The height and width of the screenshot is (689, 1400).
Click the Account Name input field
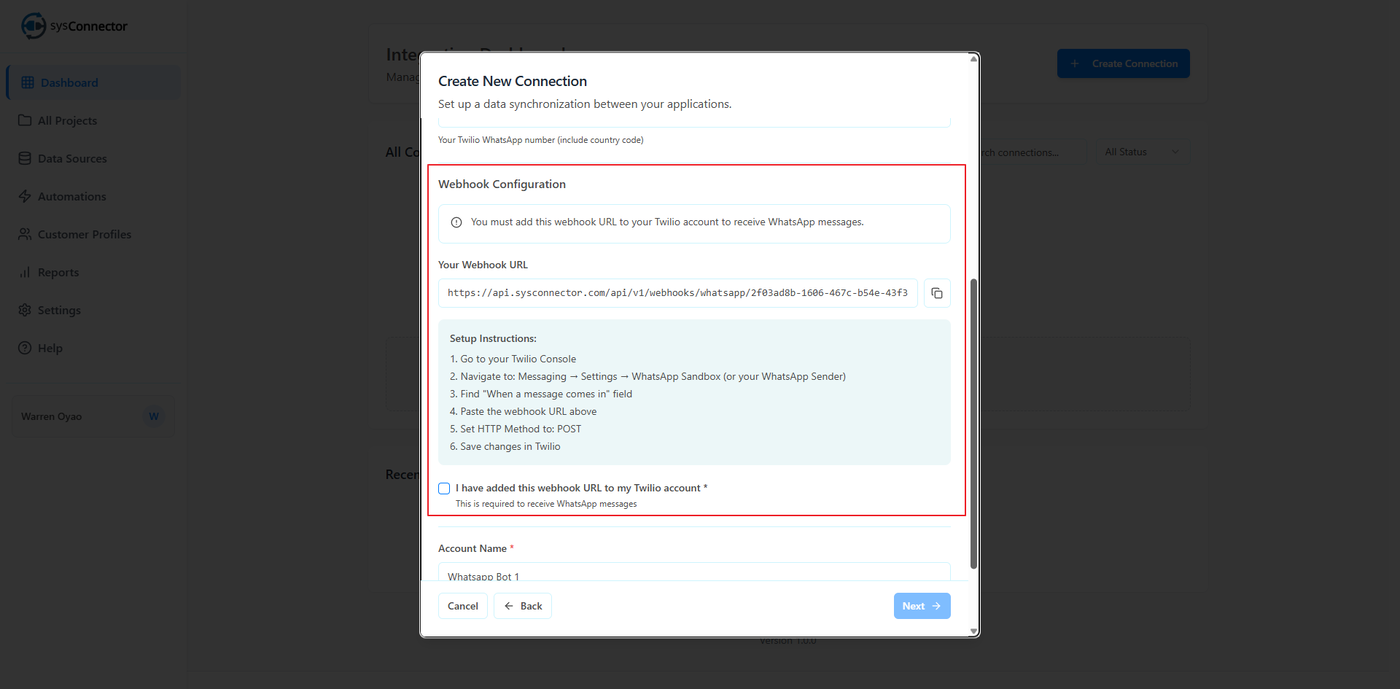(x=694, y=573)
